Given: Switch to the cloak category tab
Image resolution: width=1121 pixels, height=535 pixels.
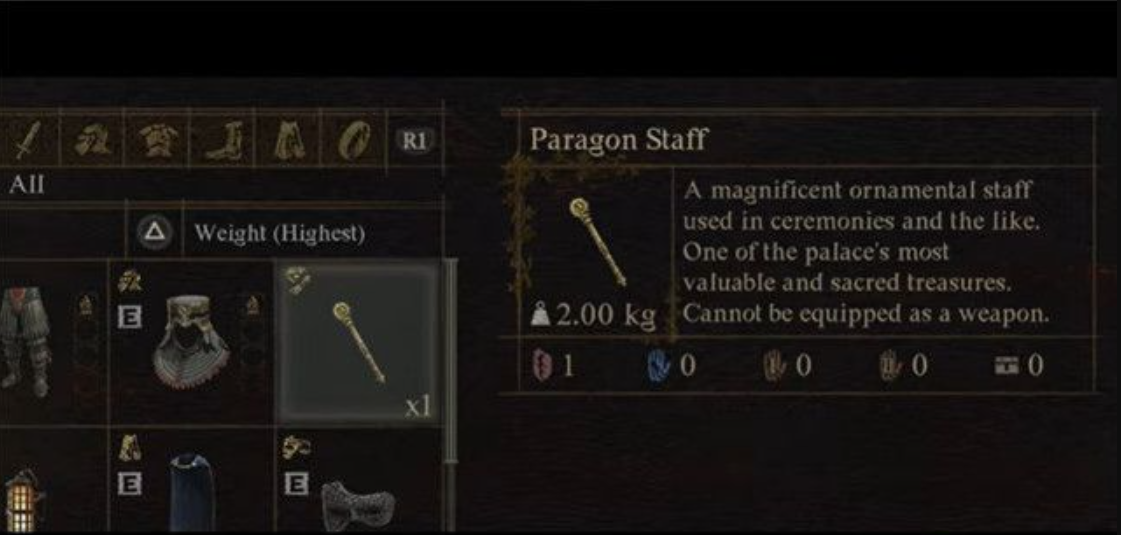Looking at the screenshot, I should point(289,140).
